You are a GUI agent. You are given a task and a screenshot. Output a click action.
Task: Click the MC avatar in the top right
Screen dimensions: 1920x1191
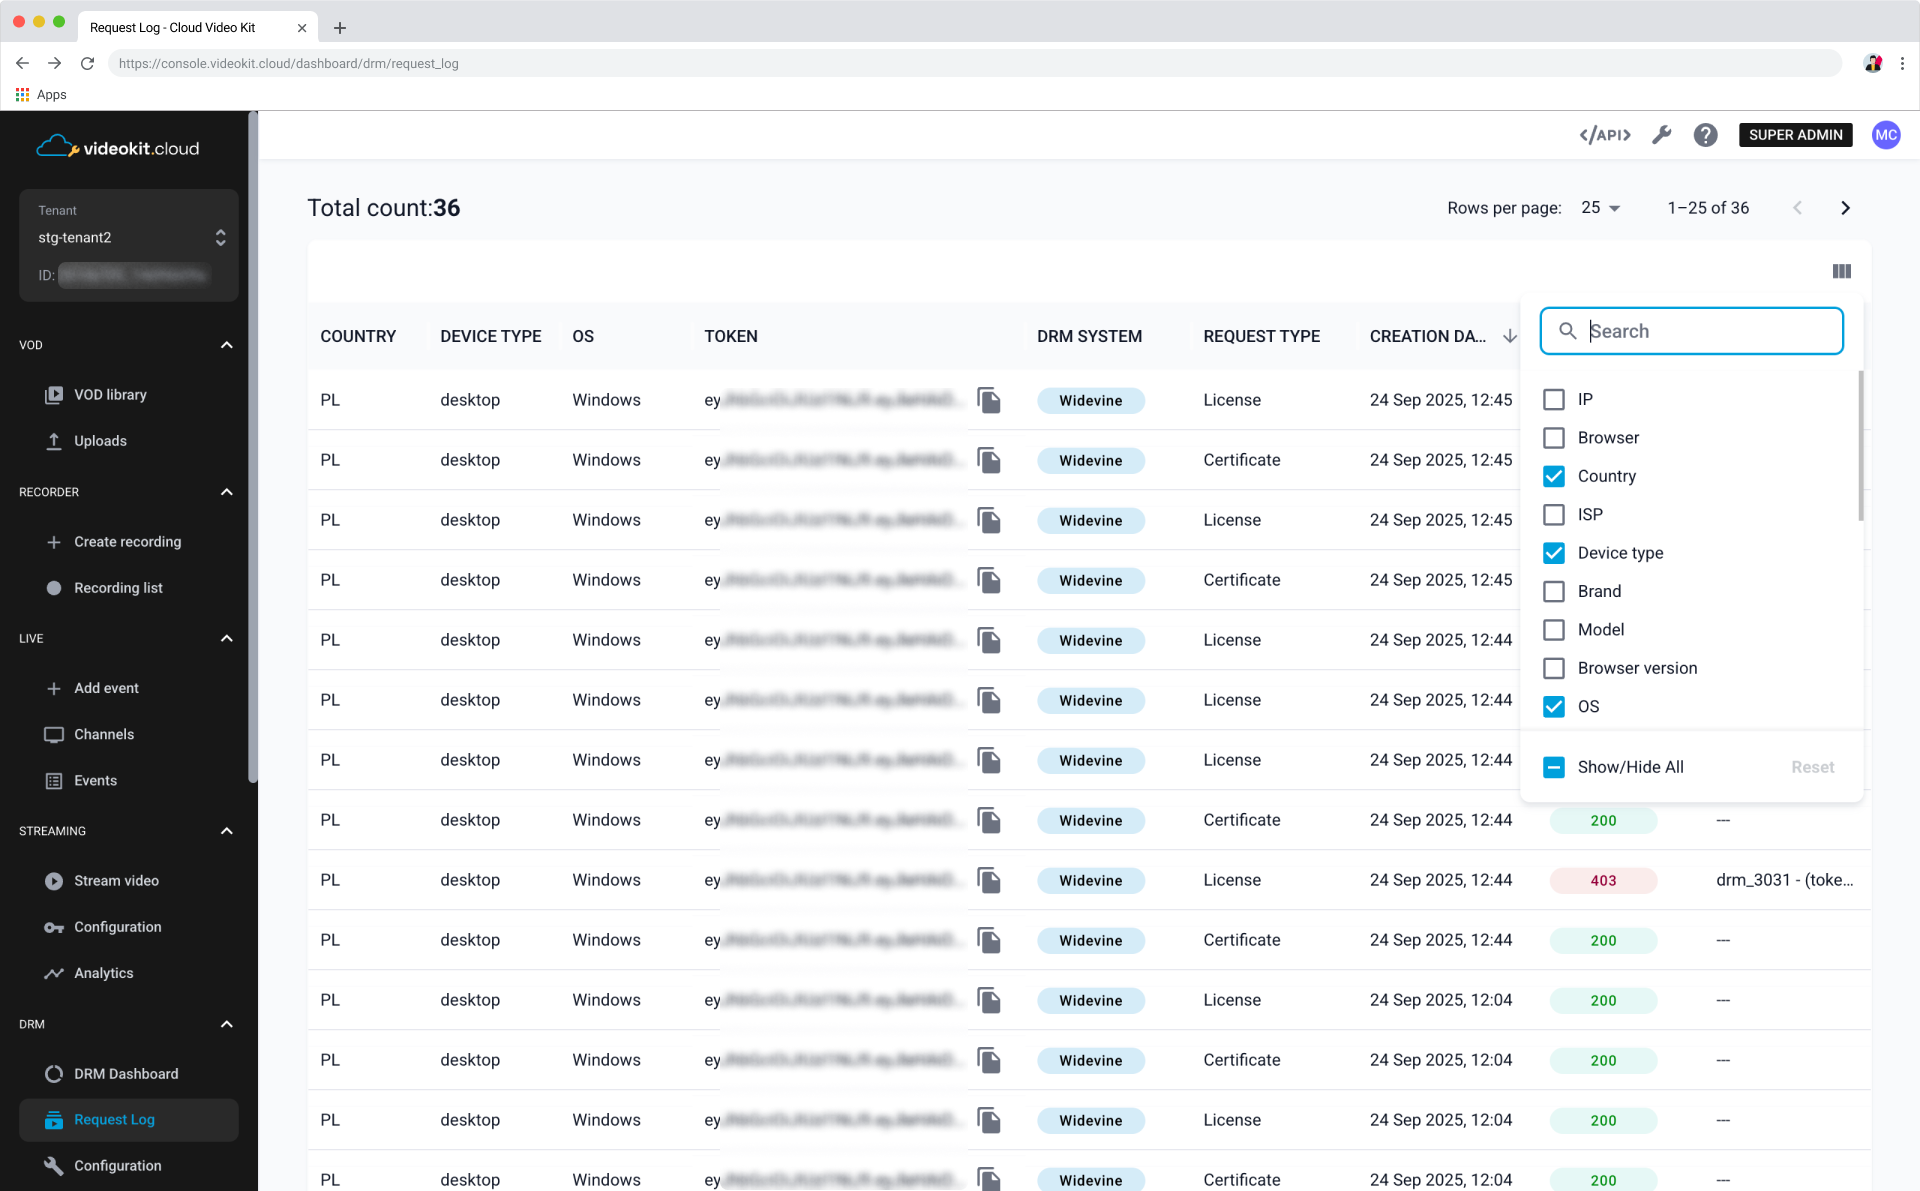point(1886,135)
